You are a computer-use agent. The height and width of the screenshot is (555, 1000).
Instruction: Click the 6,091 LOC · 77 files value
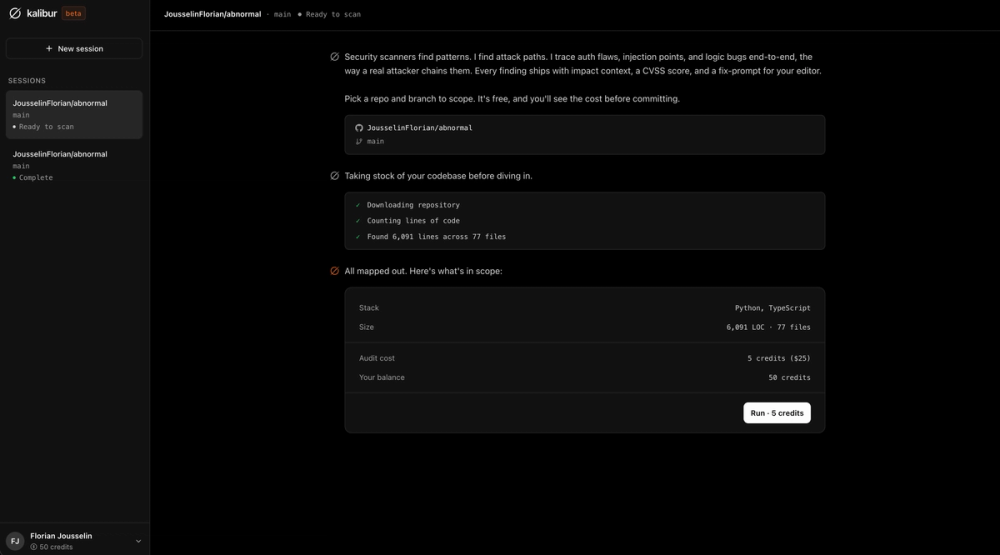(768, 327)
